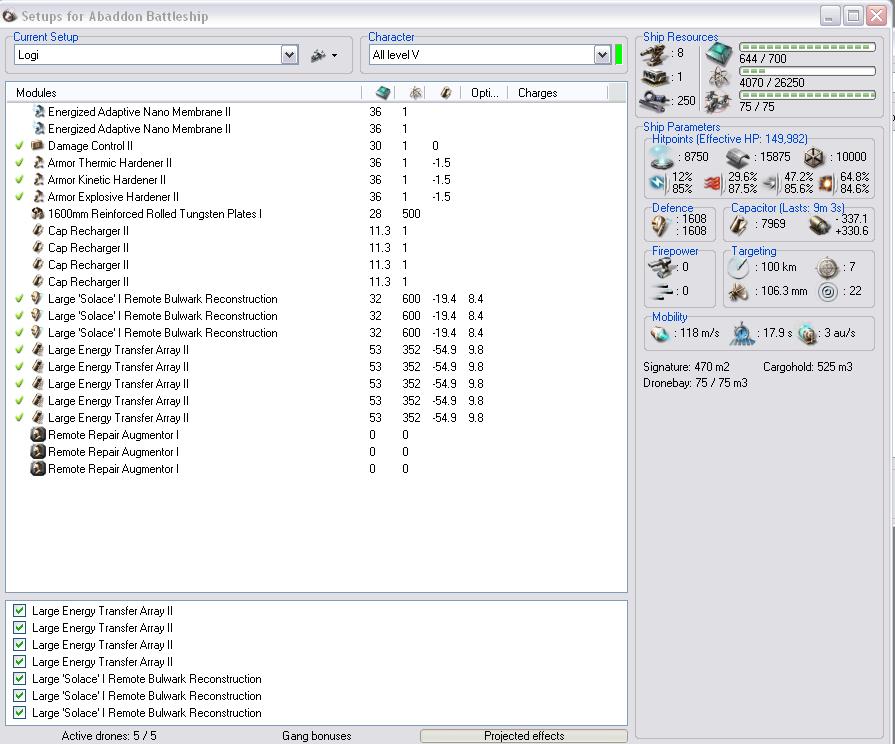Click the green status indicator beside Character
Image resolution: width=895 pixels, height=744 pixels.
tap(618, 55)
